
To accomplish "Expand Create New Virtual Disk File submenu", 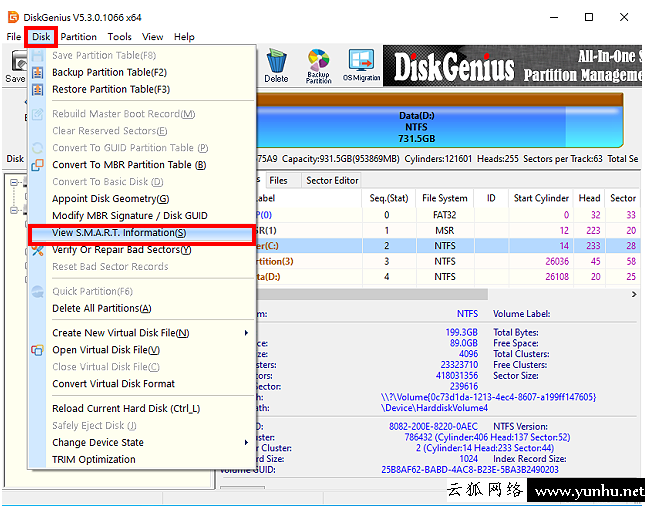I will pos(246,333).
